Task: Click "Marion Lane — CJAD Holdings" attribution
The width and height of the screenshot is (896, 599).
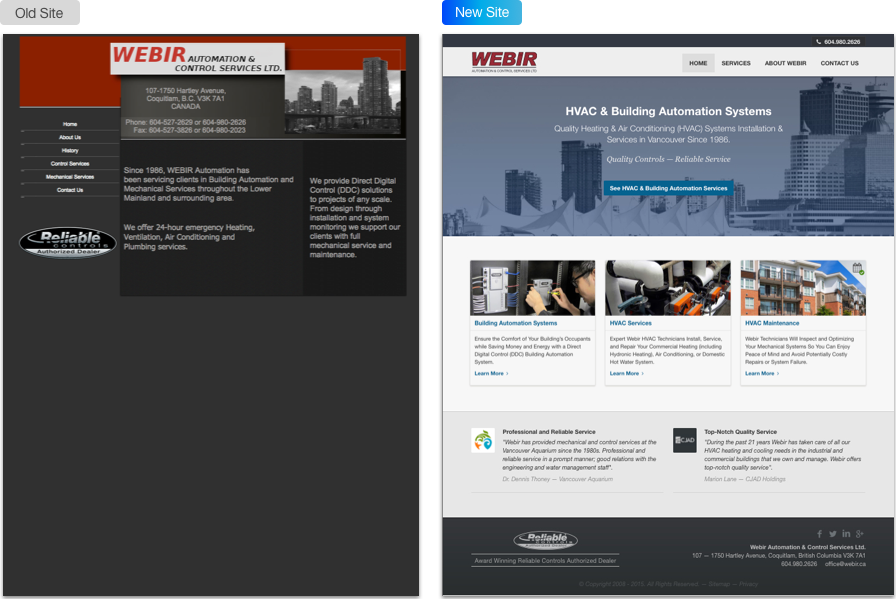Action: 745,480
